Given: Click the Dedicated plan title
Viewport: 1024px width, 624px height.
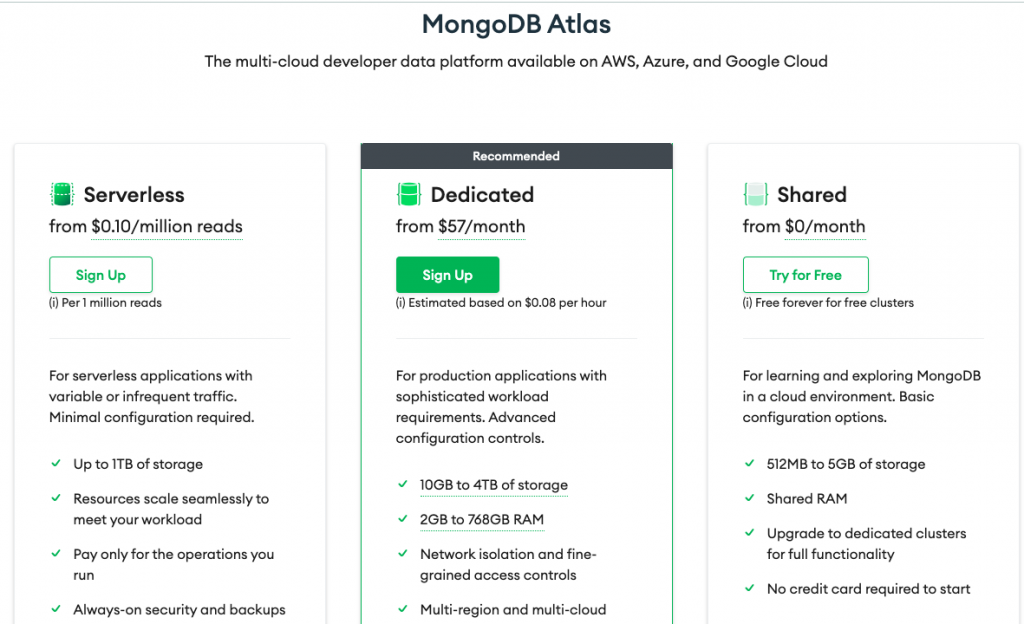Looking at the screenshot, I should [x=482, y=195].
